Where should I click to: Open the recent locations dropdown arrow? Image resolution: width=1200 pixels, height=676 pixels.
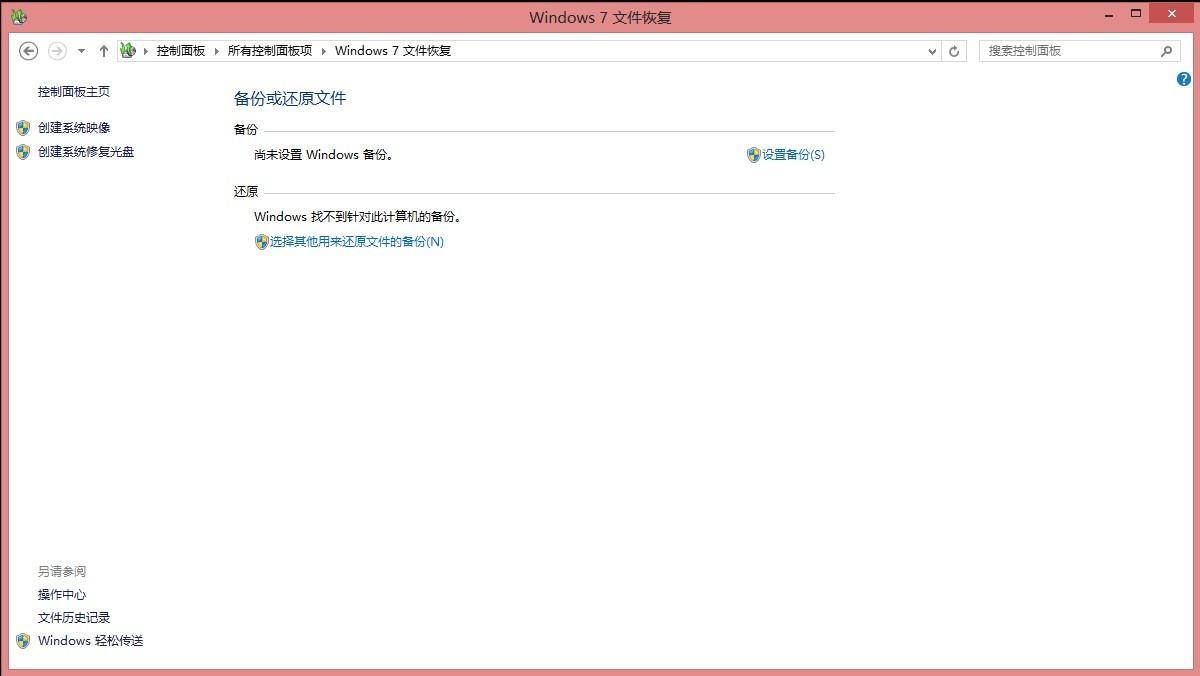81,51
